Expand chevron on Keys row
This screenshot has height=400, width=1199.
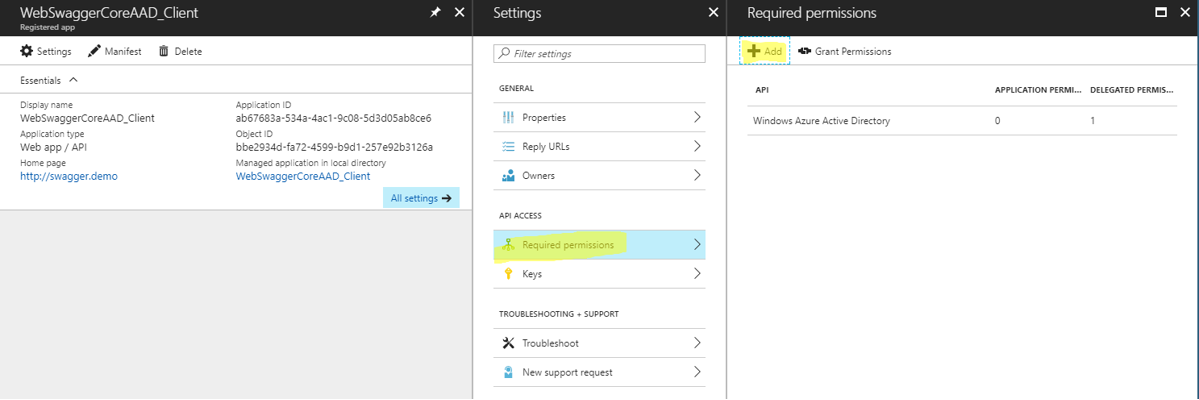click(x=697, y=273)
